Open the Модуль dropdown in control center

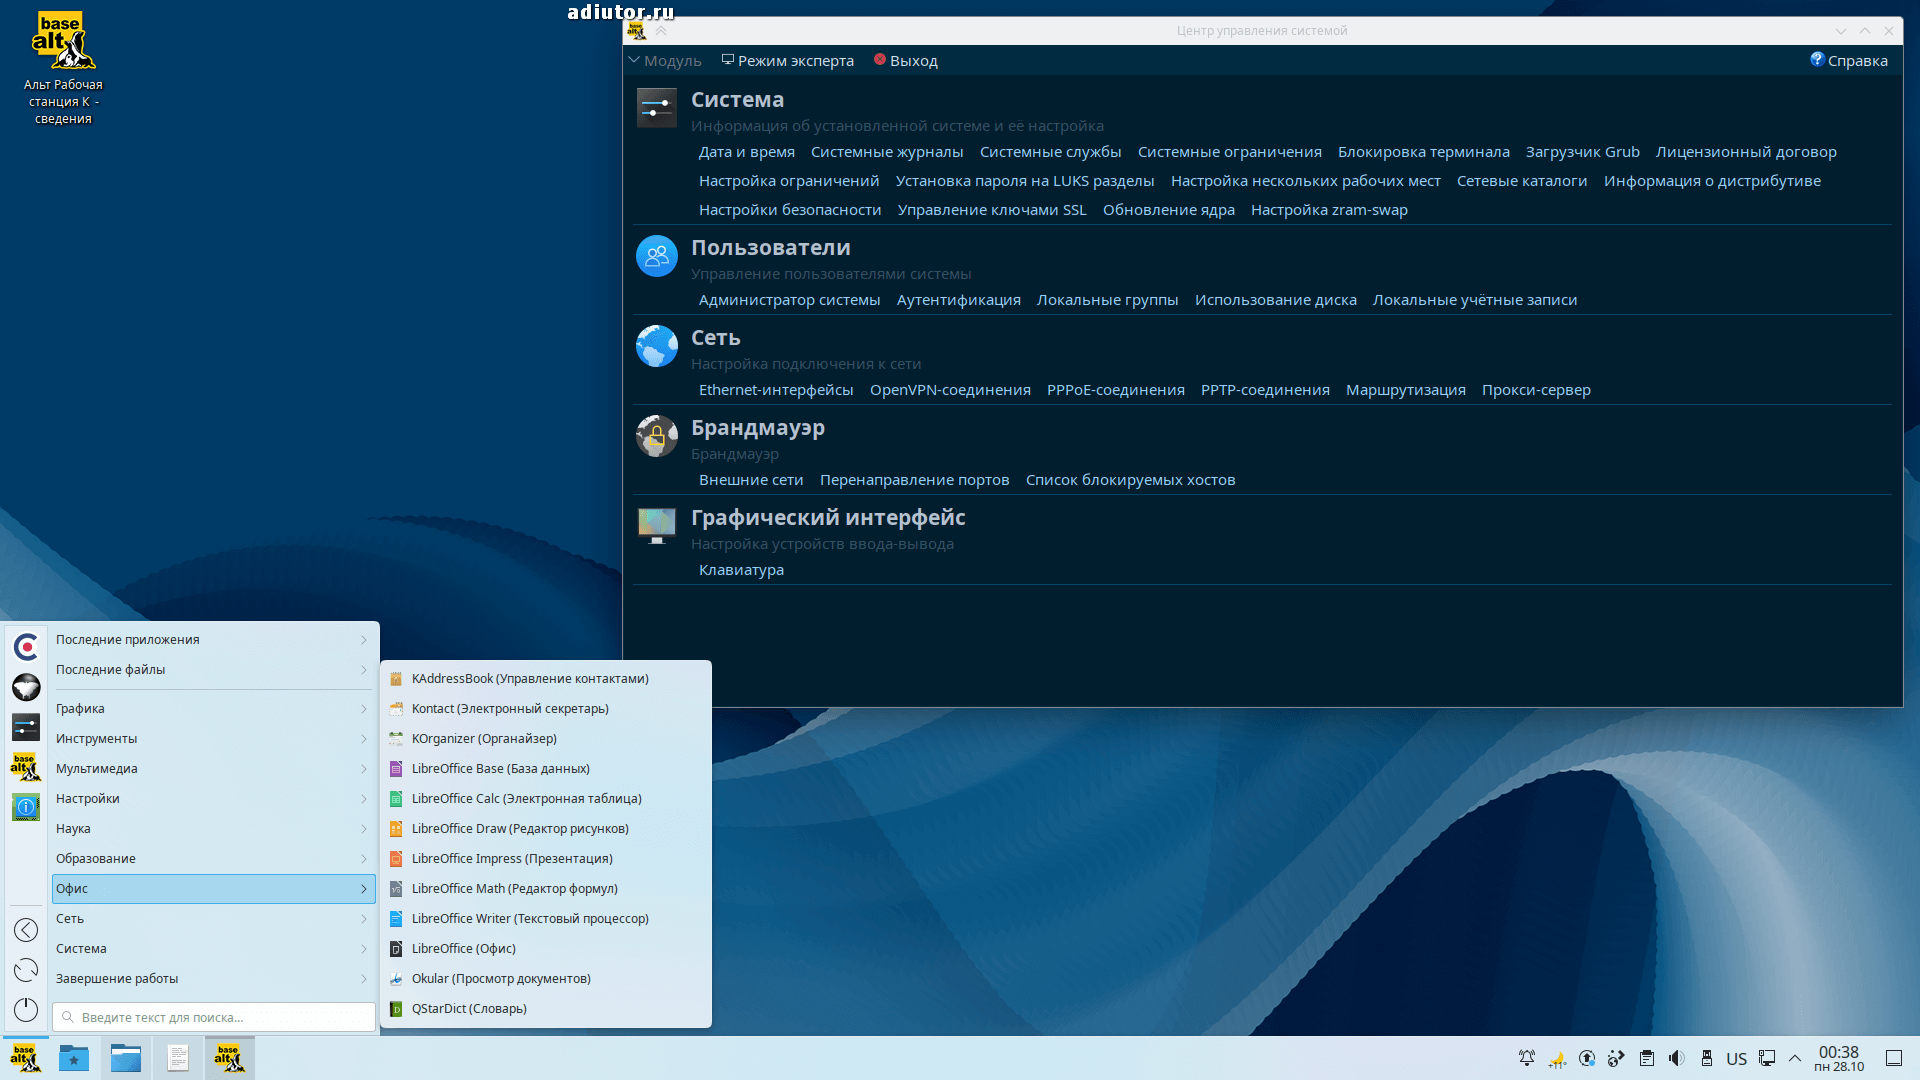tap(665, 60)
